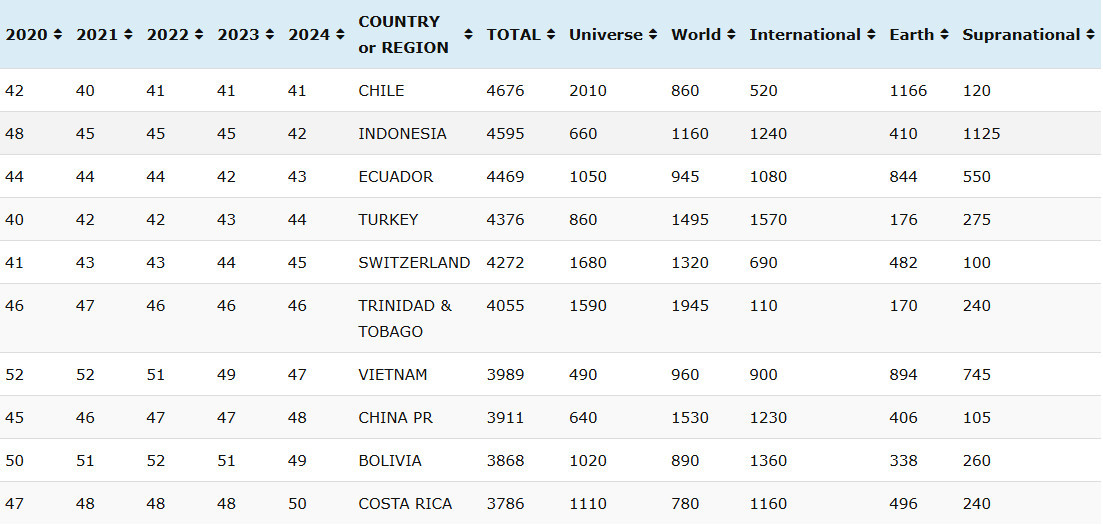Image resolution: width=1103 pixels, height=526 pixels.
Task: Select the TOTAL column header text
Action: [512, 35]
